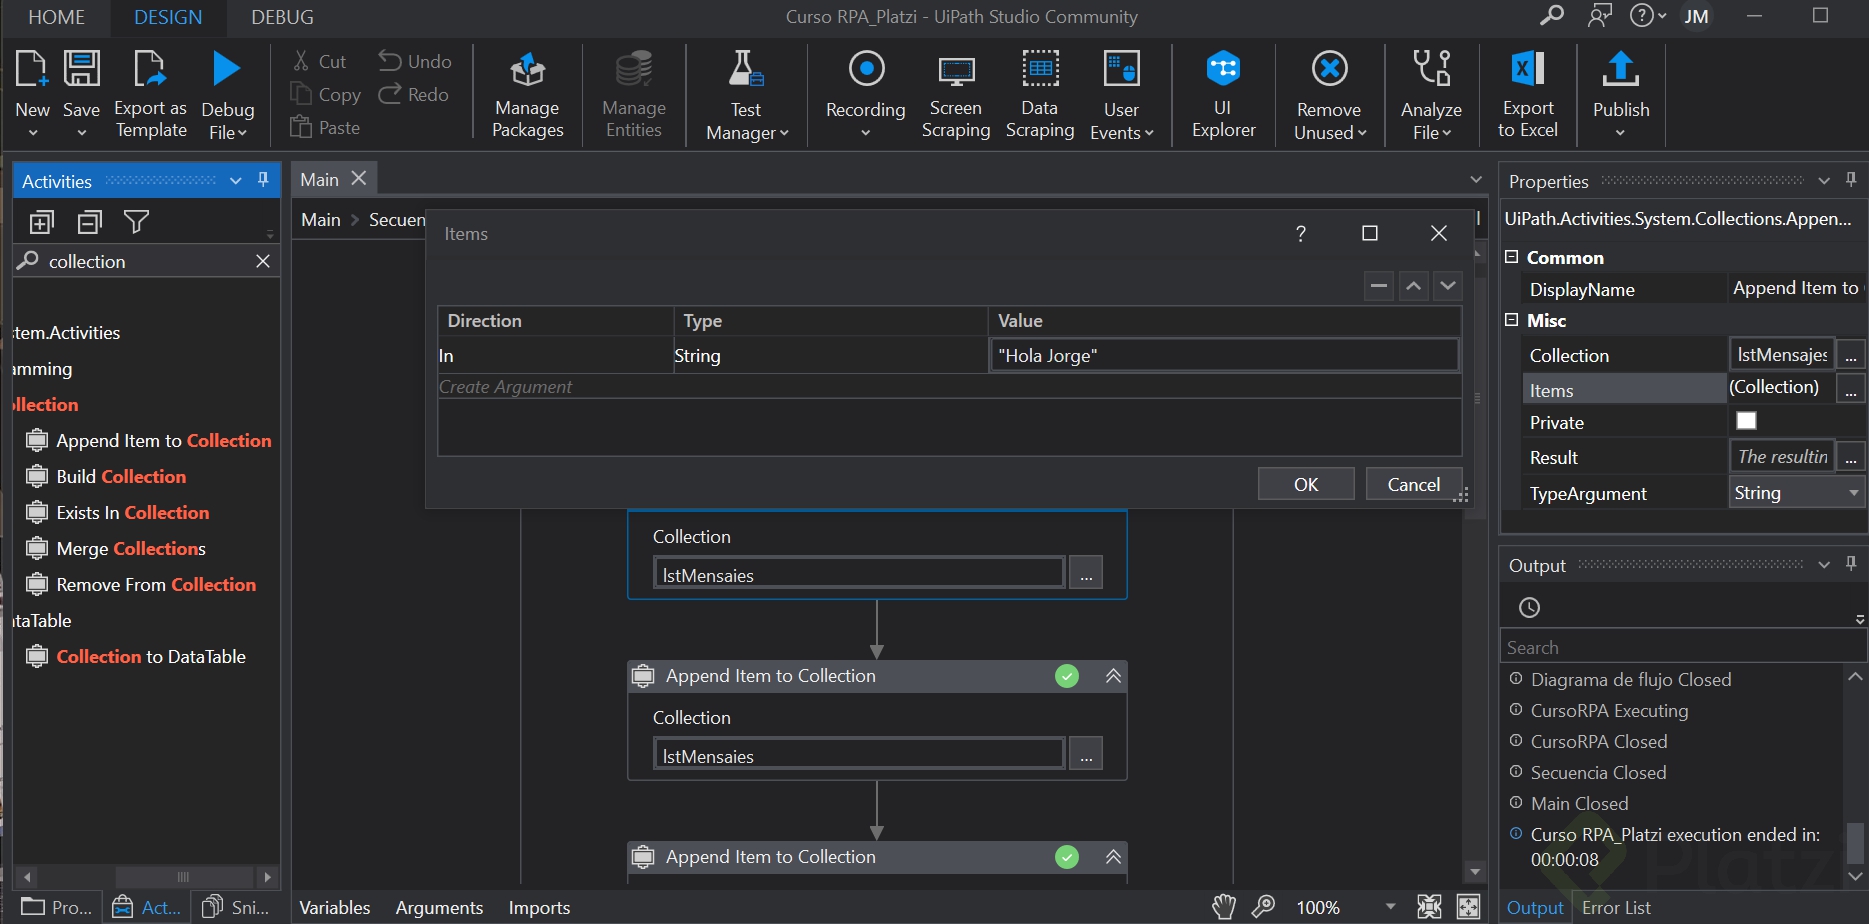This screenshot has width=1869, height=924.
Task: Pin the Output panel
Action: [1851, 564]
